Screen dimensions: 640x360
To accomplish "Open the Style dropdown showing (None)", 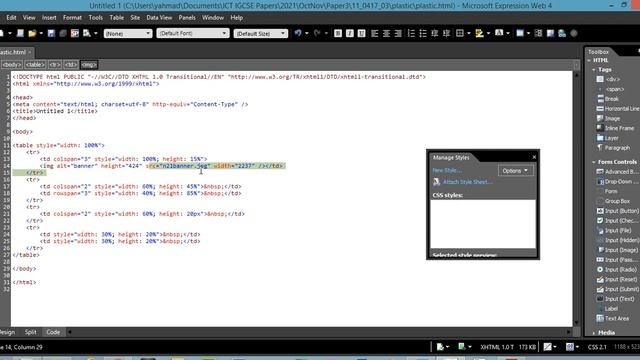I will click(128, 33).
